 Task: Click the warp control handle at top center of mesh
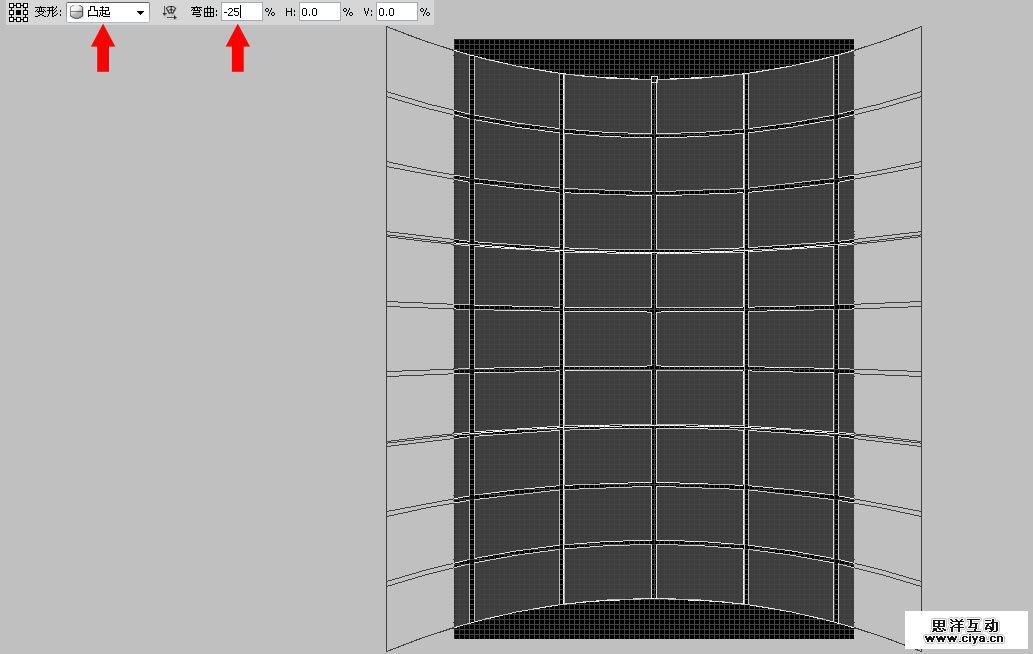(x=654, y=78)
